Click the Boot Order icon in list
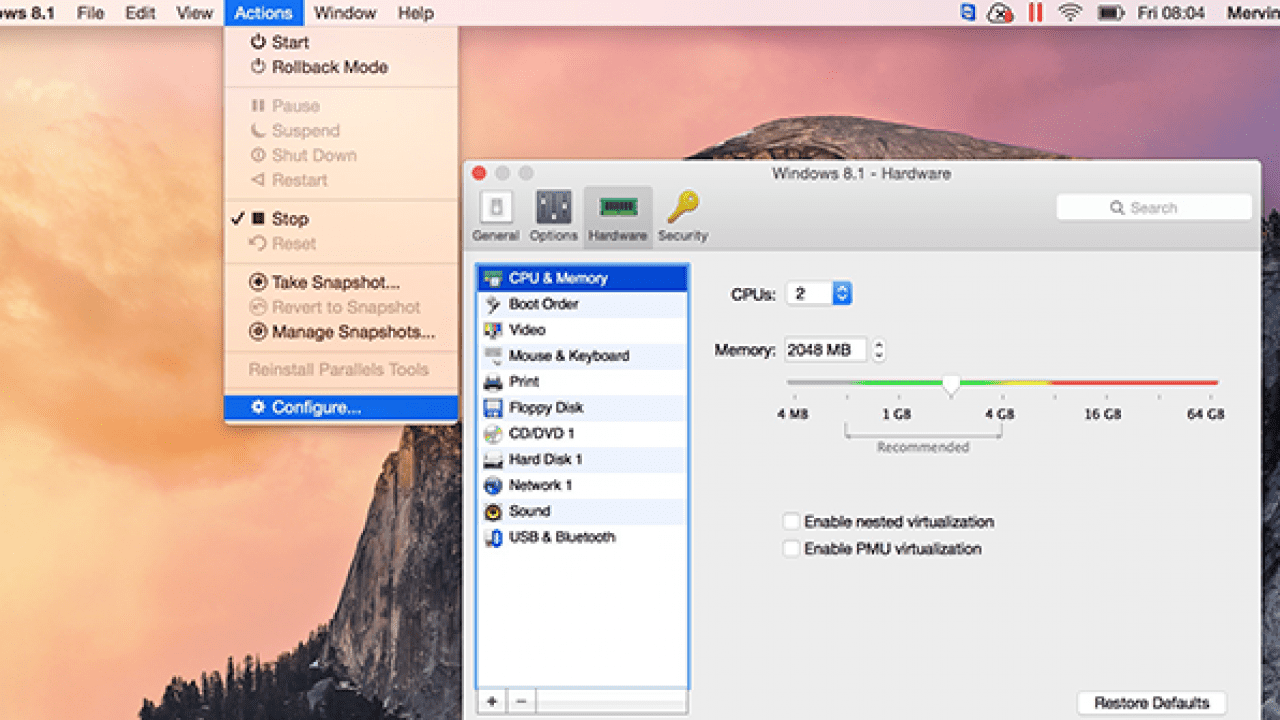 [x=493, y=304]
